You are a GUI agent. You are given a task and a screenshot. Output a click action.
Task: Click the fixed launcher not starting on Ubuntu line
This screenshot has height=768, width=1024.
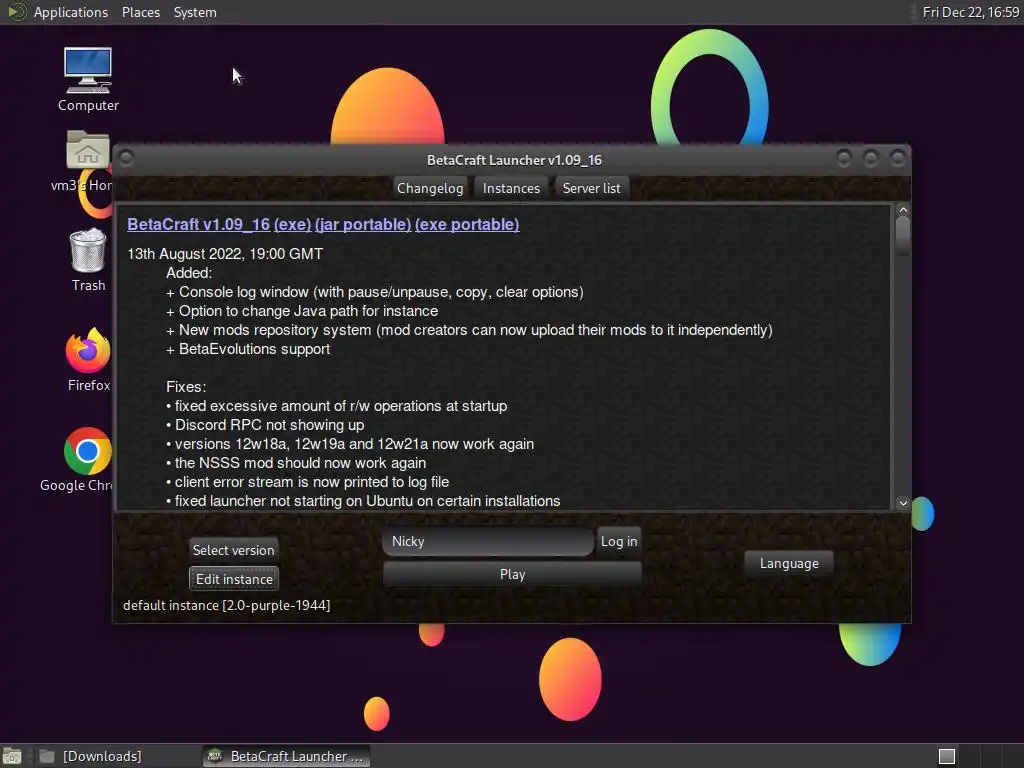[363, 501]
